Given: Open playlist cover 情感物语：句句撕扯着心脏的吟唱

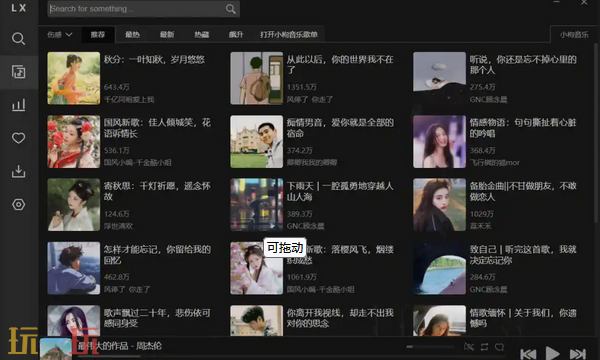Looking at the screenshot, I should coord(439,142).
